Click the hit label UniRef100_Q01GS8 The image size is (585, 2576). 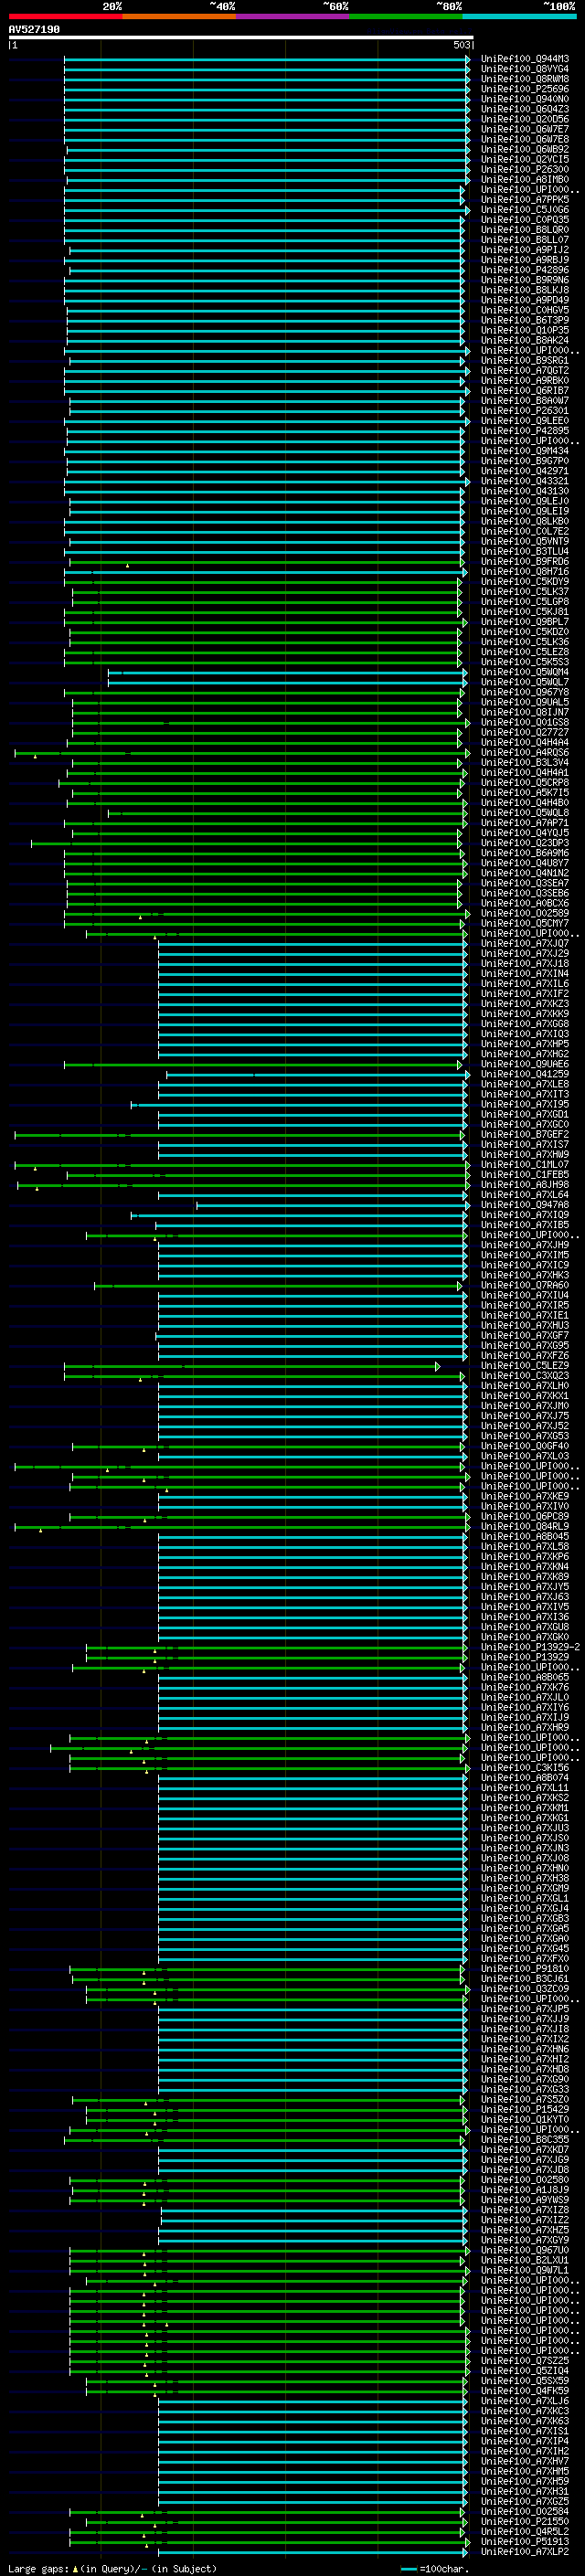(525, 722)
